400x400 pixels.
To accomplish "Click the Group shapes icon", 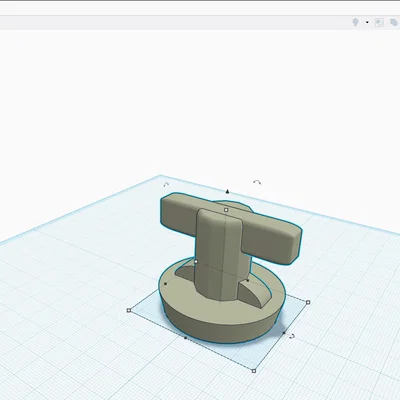I will coord(379,23).
